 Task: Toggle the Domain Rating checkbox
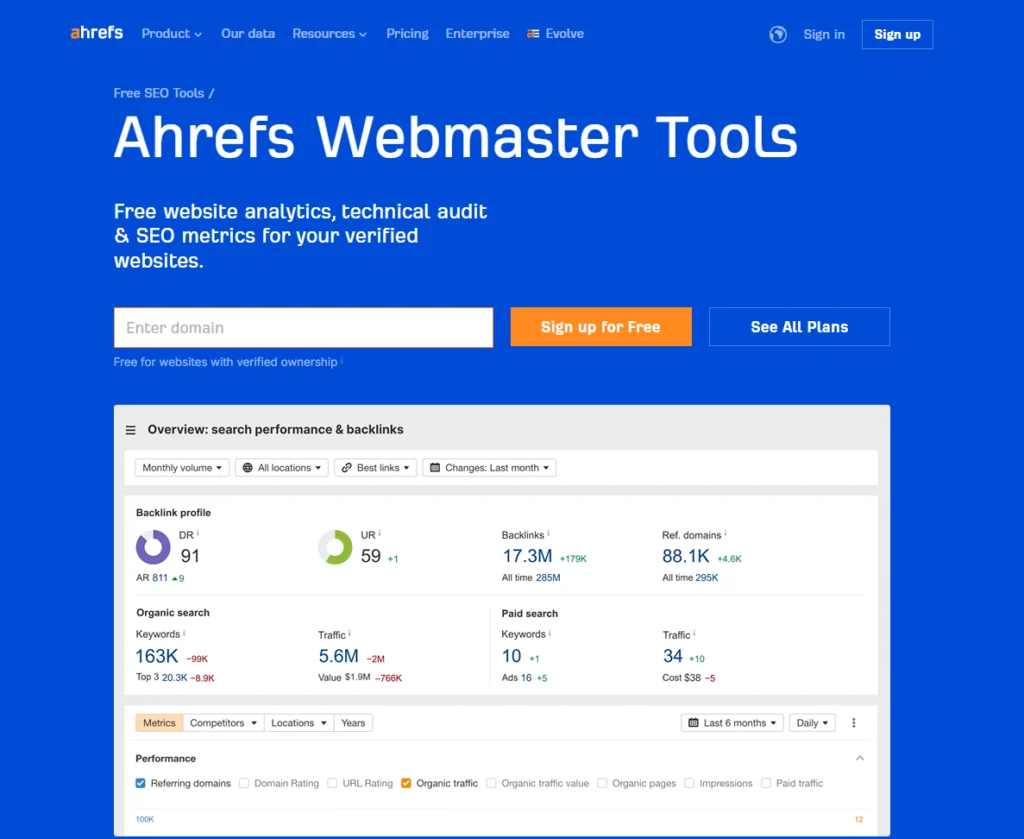244,783
